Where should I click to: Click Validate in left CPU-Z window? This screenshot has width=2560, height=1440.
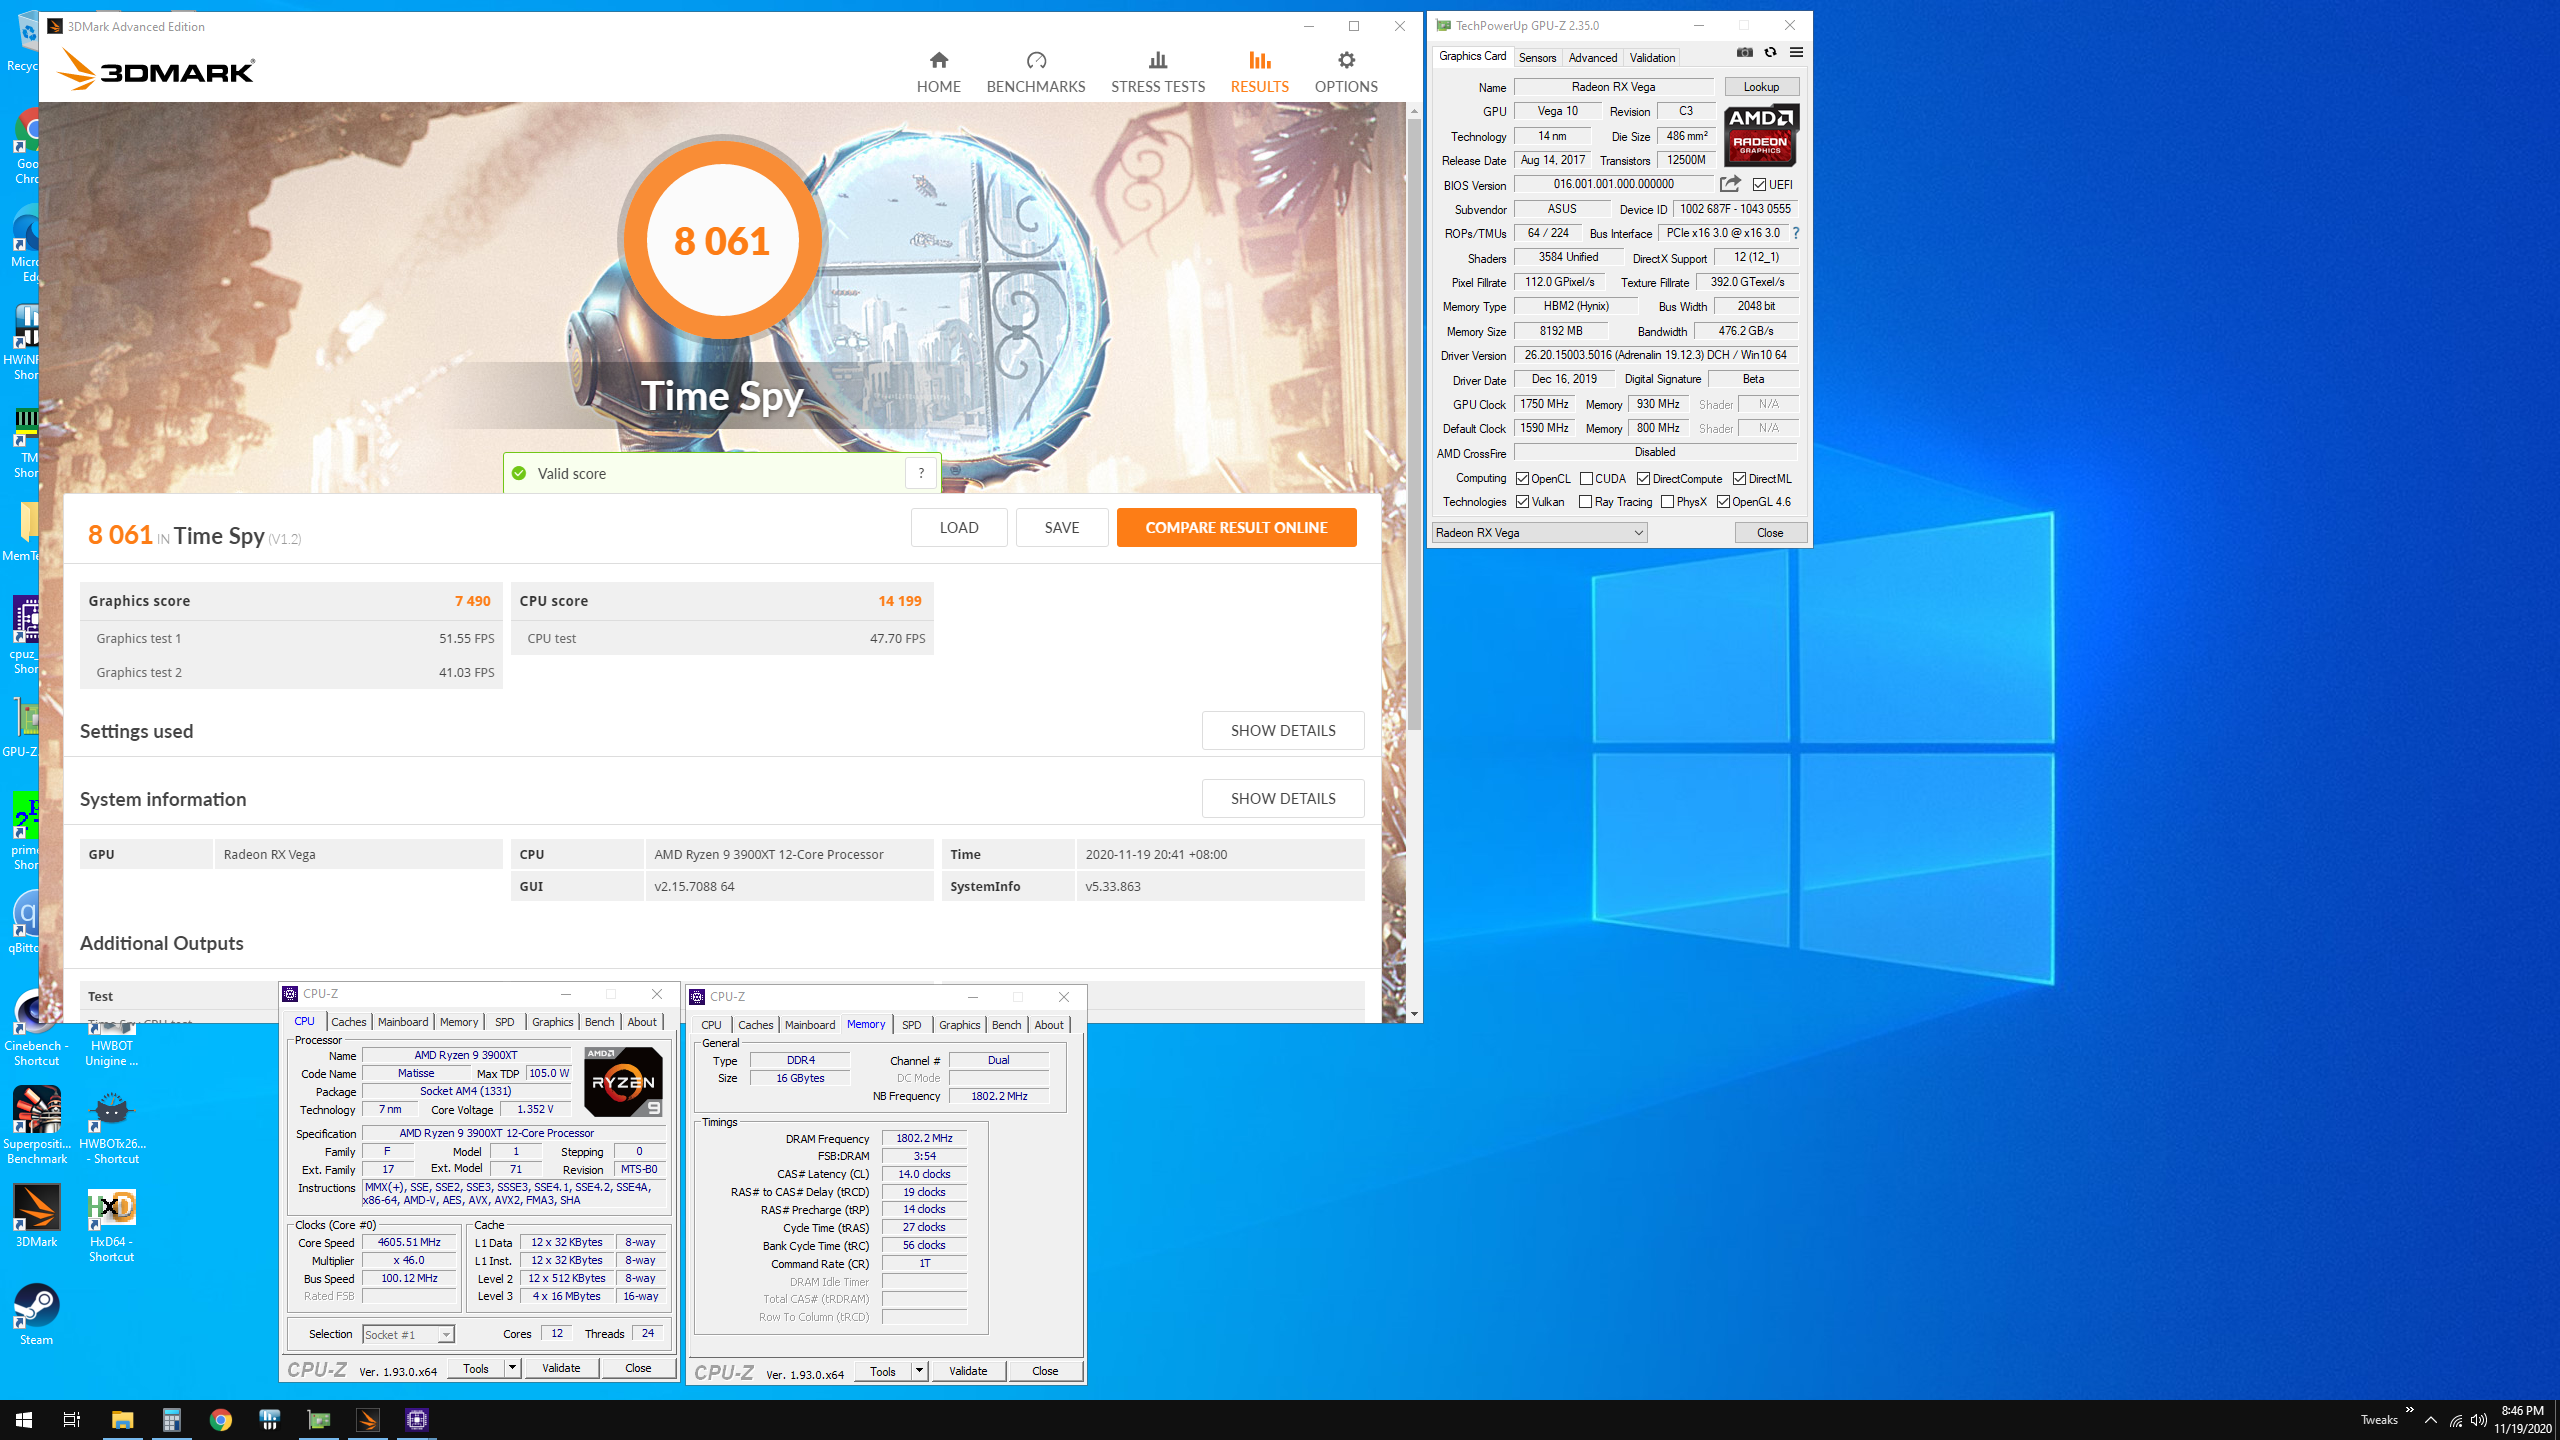point(561,1368)
